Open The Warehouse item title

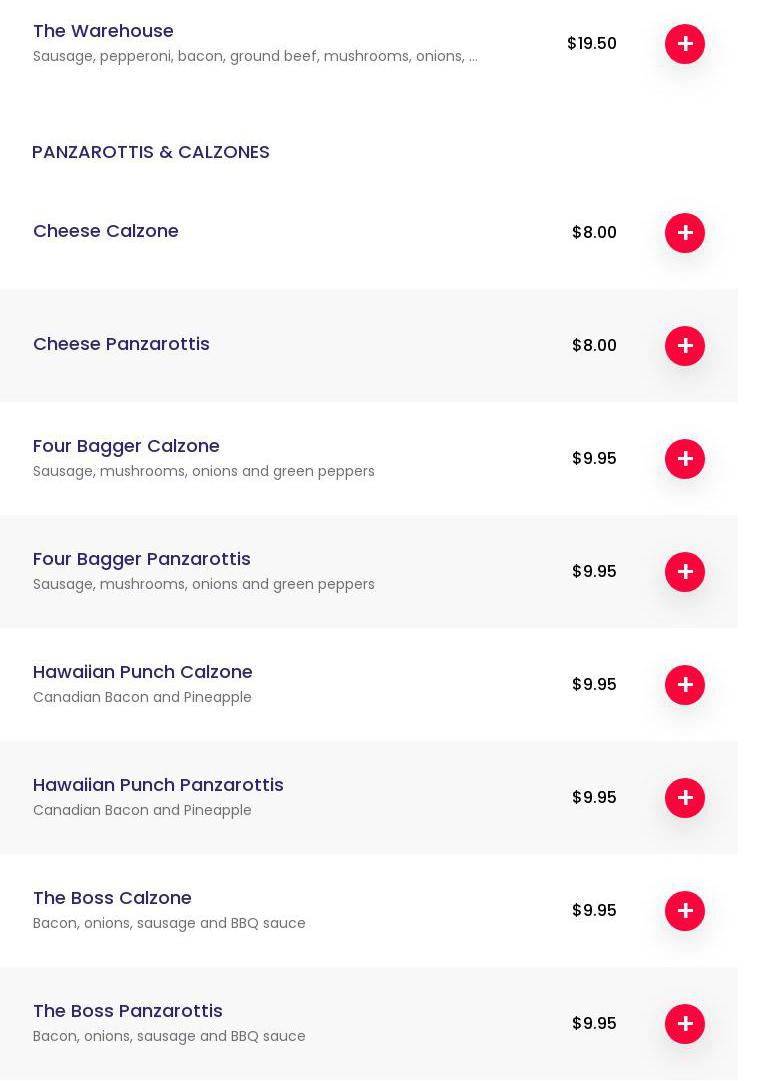pyautogui.click(x=103, y=31)
